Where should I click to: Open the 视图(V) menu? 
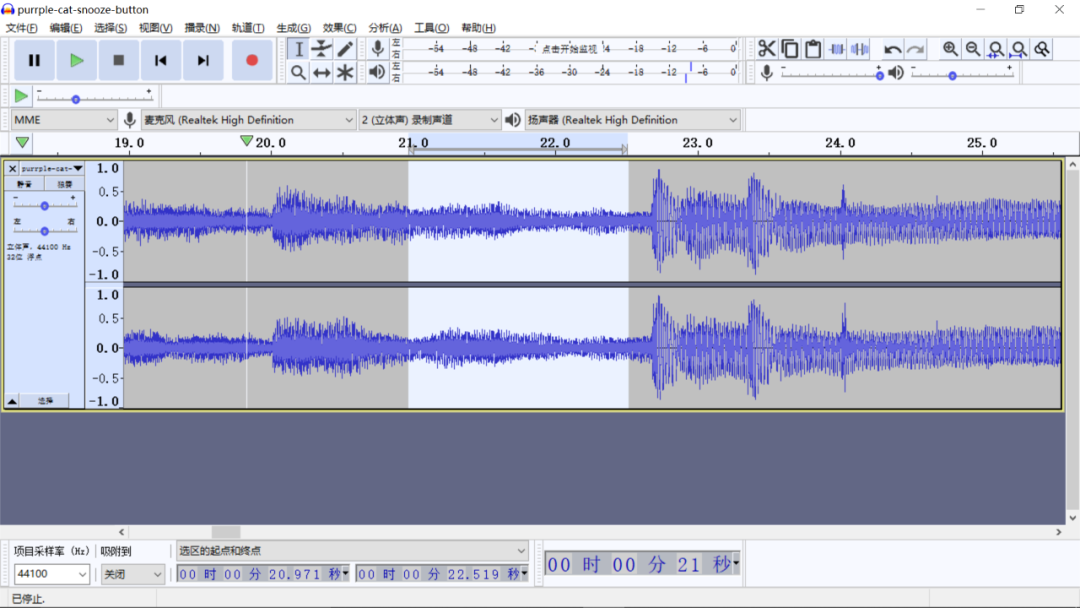click(155, 28)
